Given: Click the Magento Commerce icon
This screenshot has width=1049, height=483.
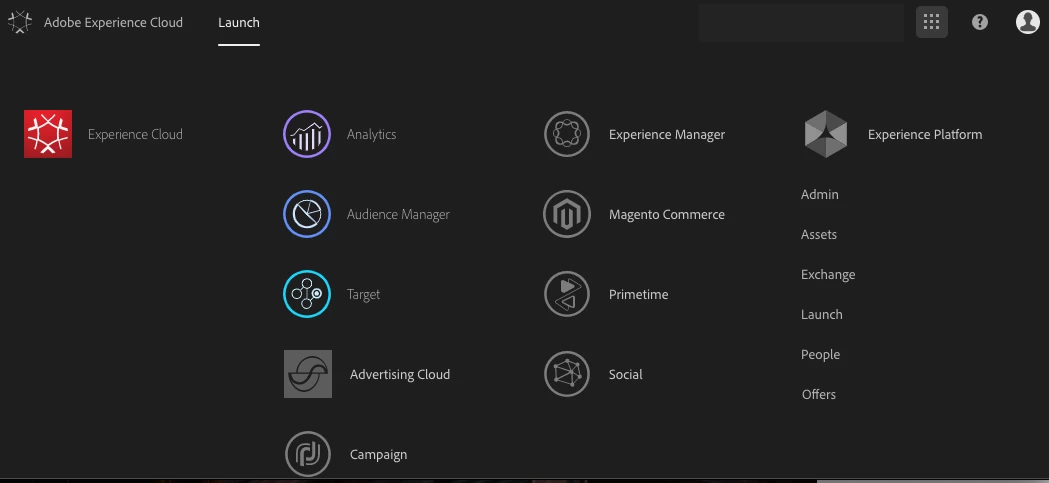Looking at the screenshot, I should pyautogui.click(x=567, y=214).
